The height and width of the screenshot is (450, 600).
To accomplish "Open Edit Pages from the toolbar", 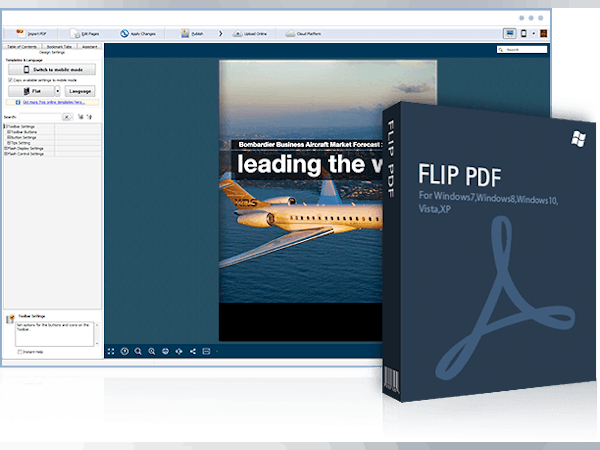I will [85, 34].
